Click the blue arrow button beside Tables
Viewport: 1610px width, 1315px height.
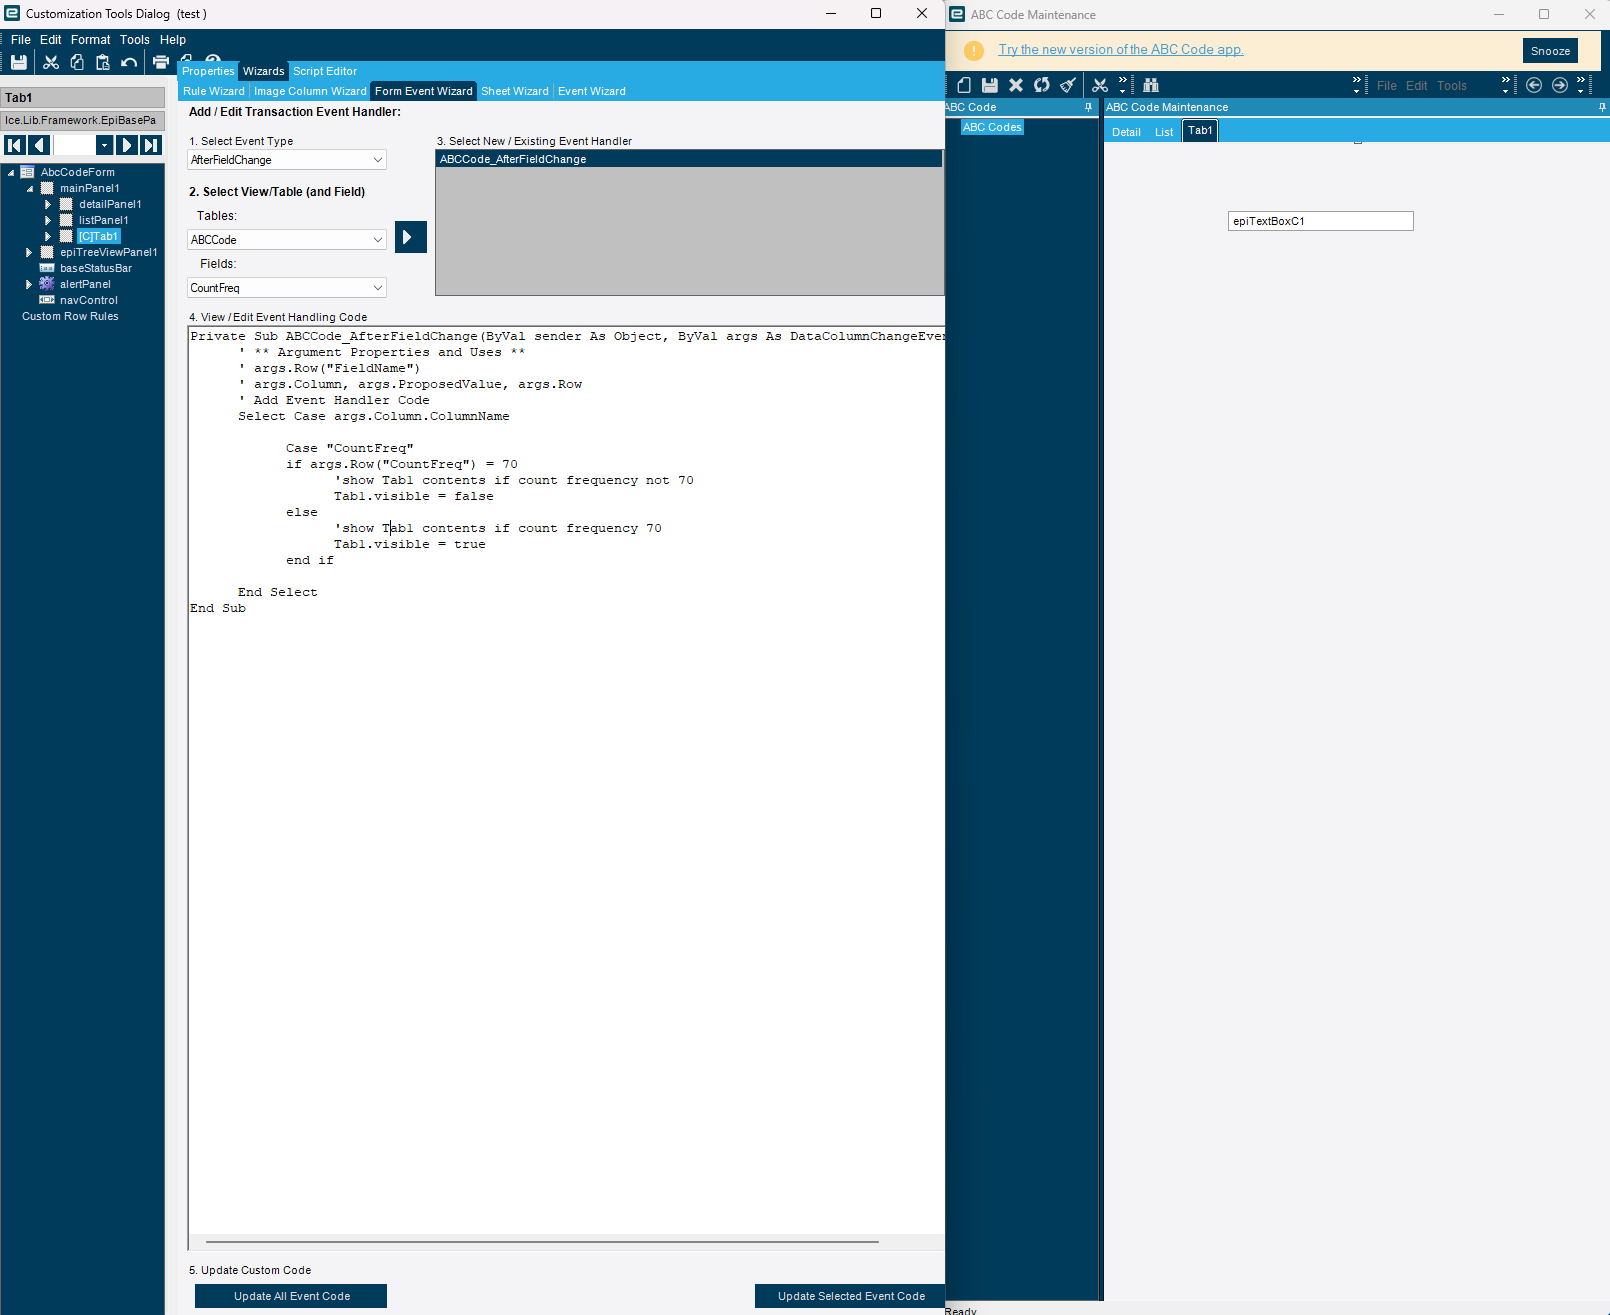(411, 237)
